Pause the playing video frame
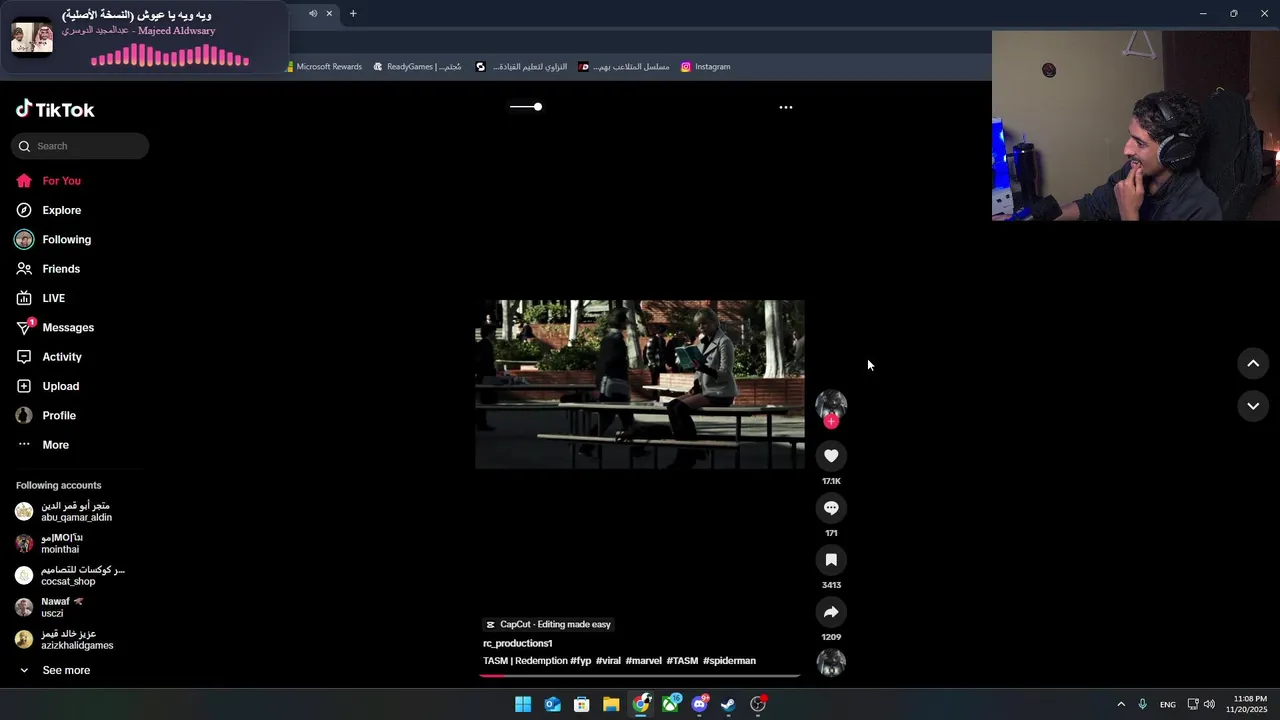Viewport: 1280px width, 720px height. coord(640,385)
